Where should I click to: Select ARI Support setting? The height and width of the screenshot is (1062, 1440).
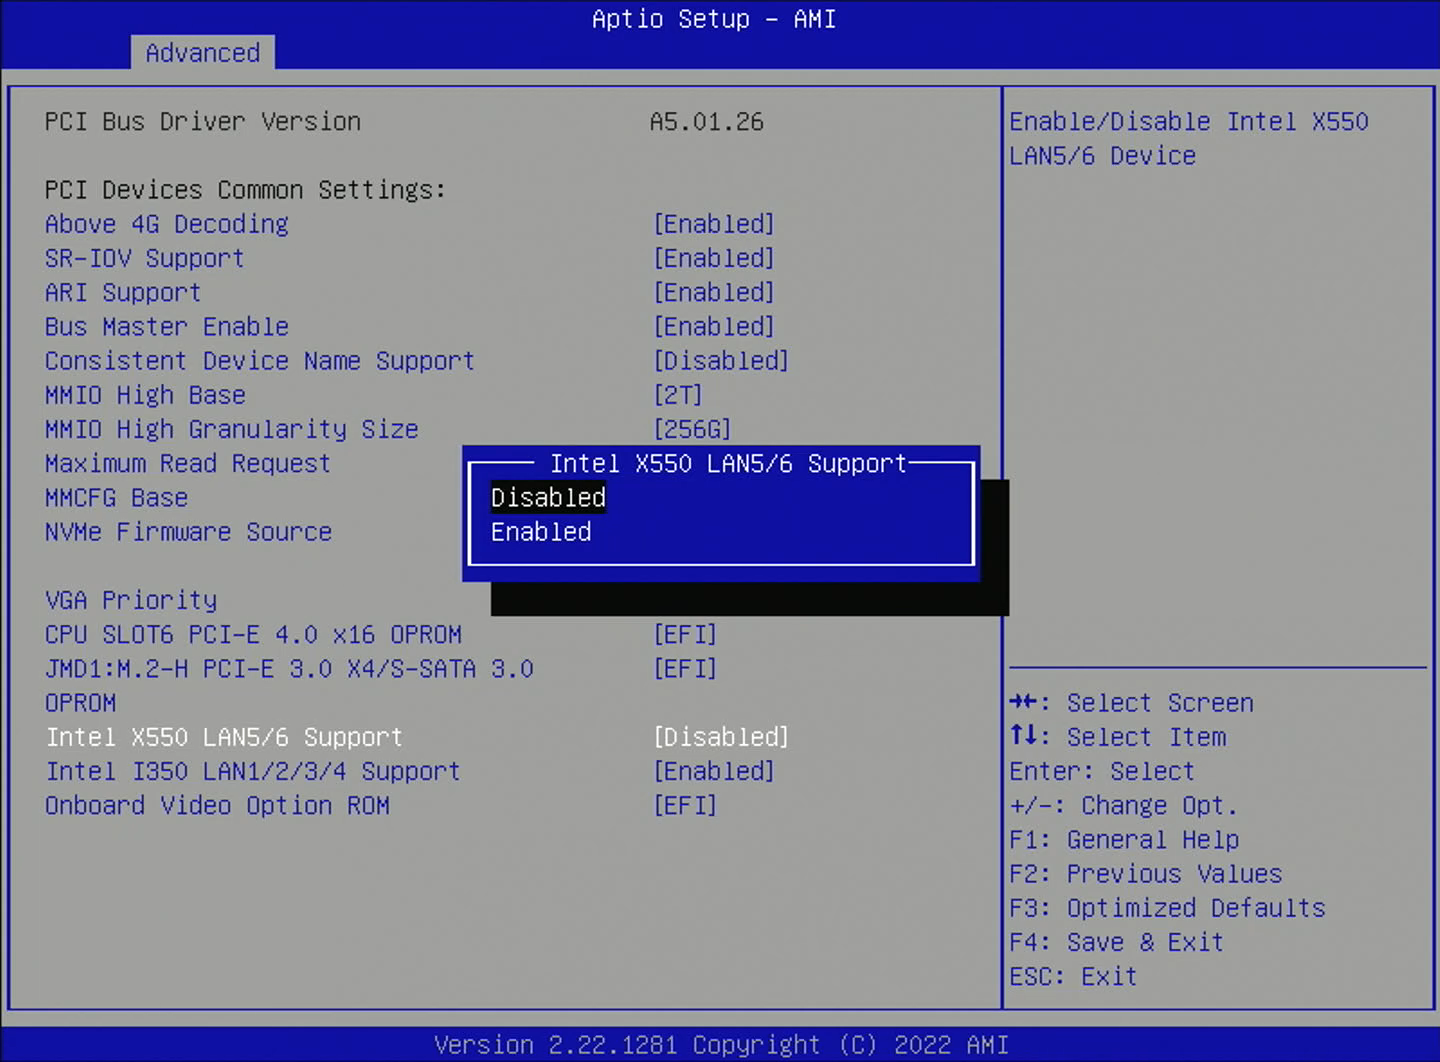[x=123, y=292]
